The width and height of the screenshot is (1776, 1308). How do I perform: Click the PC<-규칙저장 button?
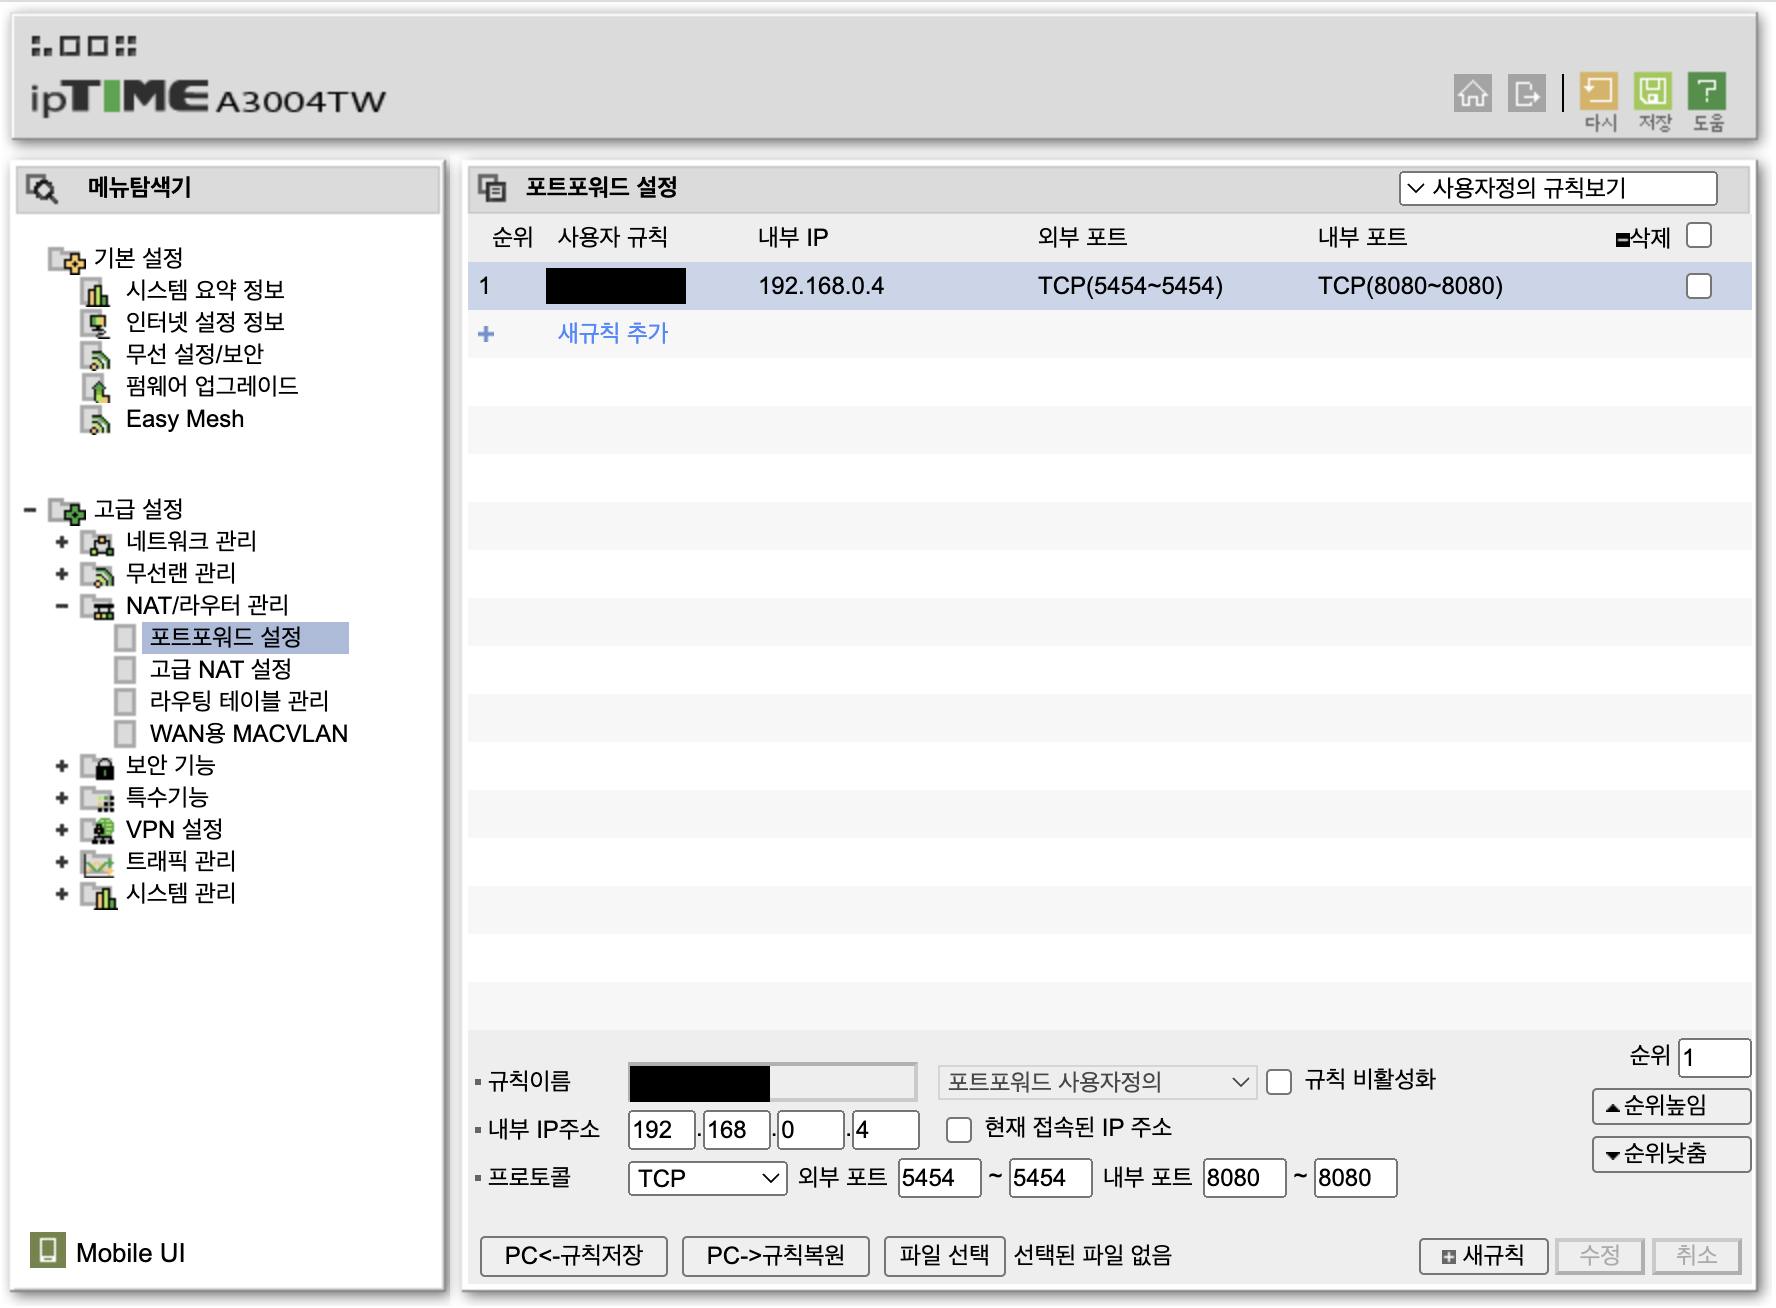tap(574, 1256)
